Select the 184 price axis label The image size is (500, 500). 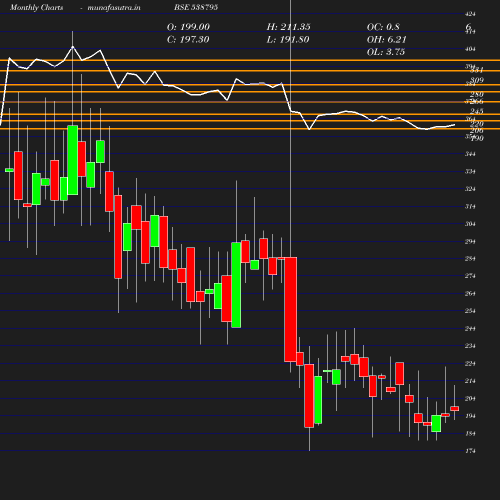coord(470,433)
